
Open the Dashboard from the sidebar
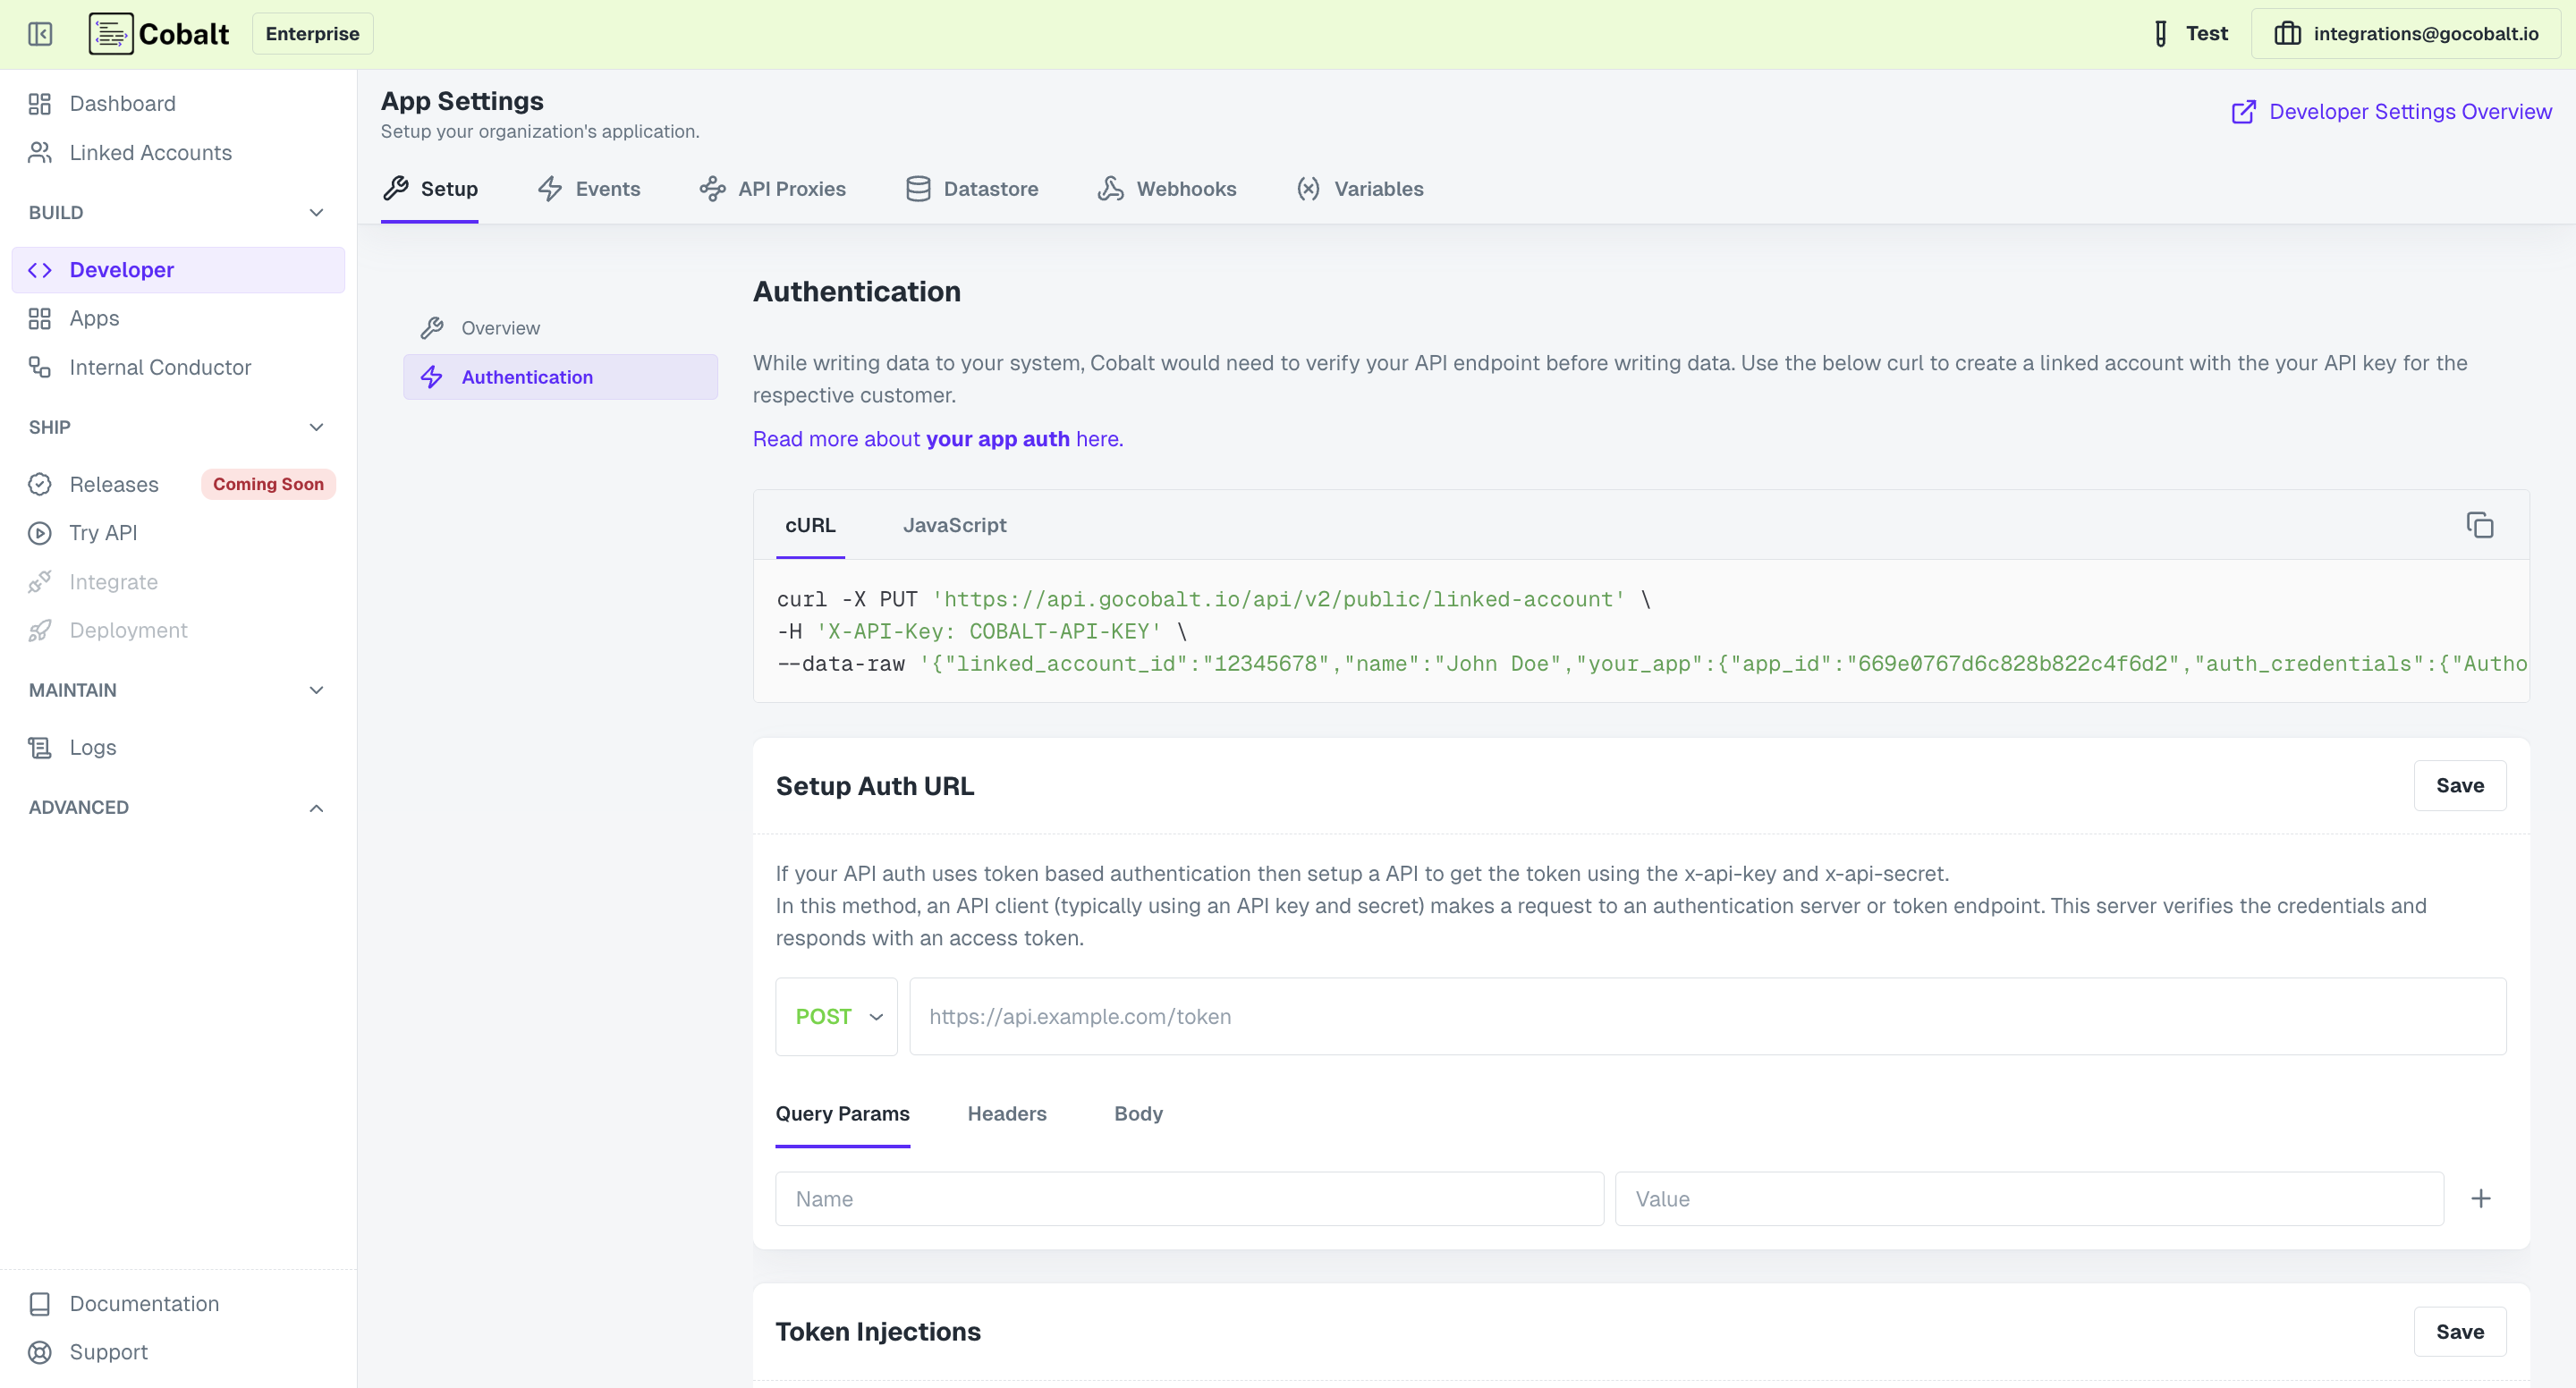122,103
